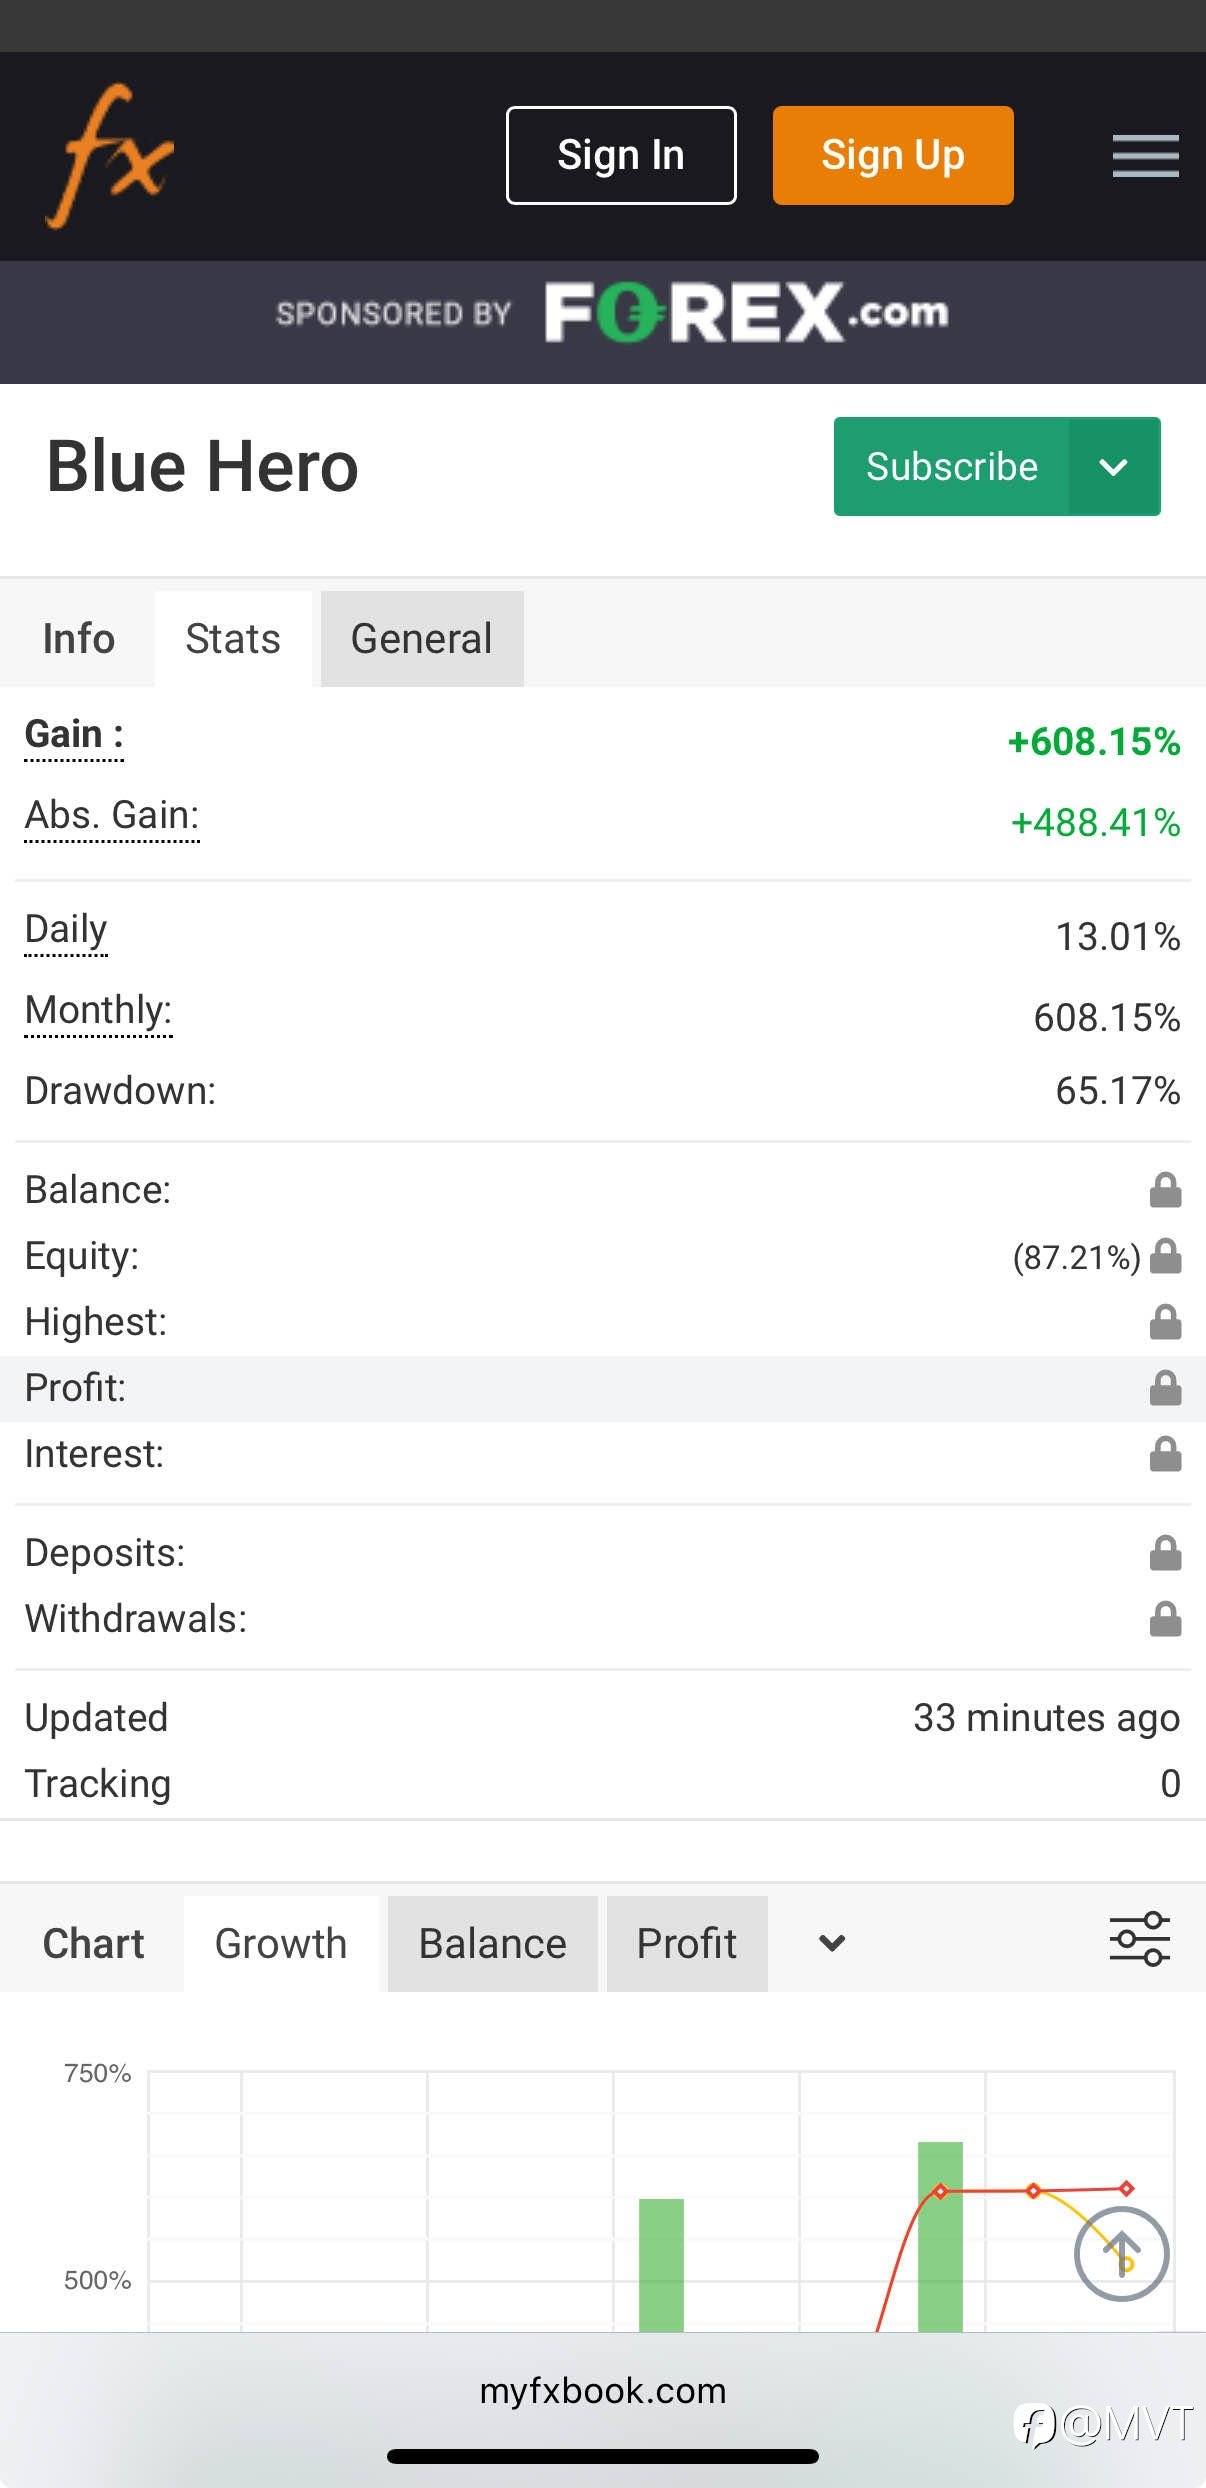The width and height of the screenshot is (1206, 2488).
Task: Click the lock icon beside Balance
Action: (x=1165, y=1190)
